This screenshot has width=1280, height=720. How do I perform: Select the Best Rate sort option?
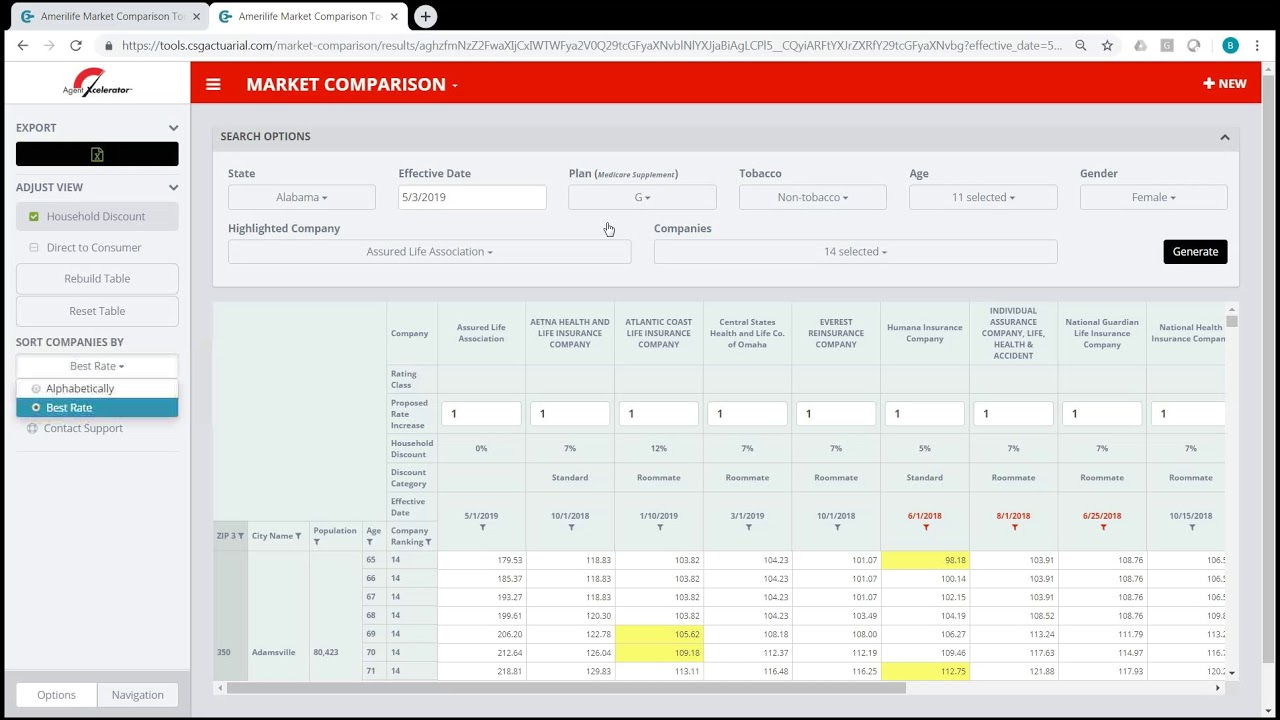click(97, 407)
